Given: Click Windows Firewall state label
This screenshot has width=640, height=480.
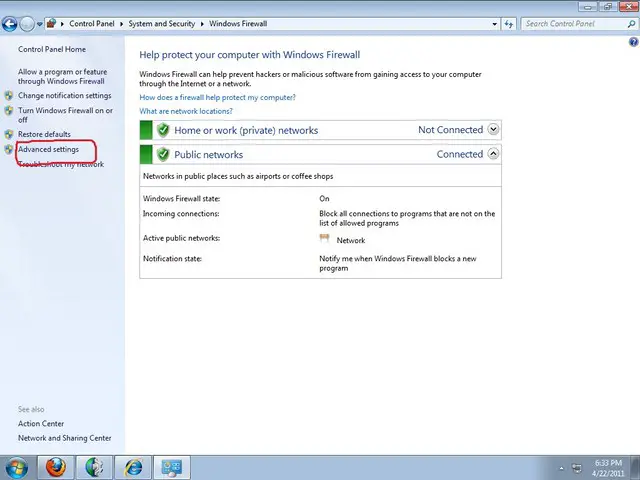Looking at the screenshot, I should (182, 199).
